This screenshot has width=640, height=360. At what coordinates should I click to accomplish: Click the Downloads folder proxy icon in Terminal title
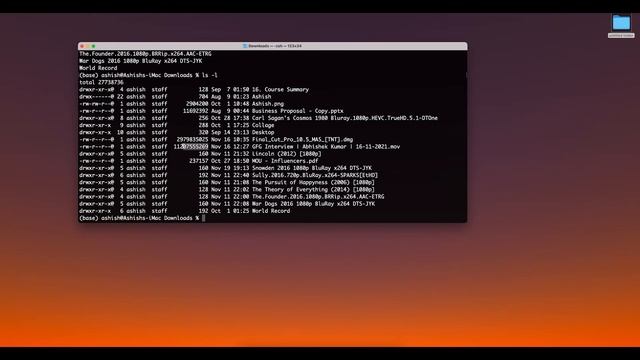[245, 46]
